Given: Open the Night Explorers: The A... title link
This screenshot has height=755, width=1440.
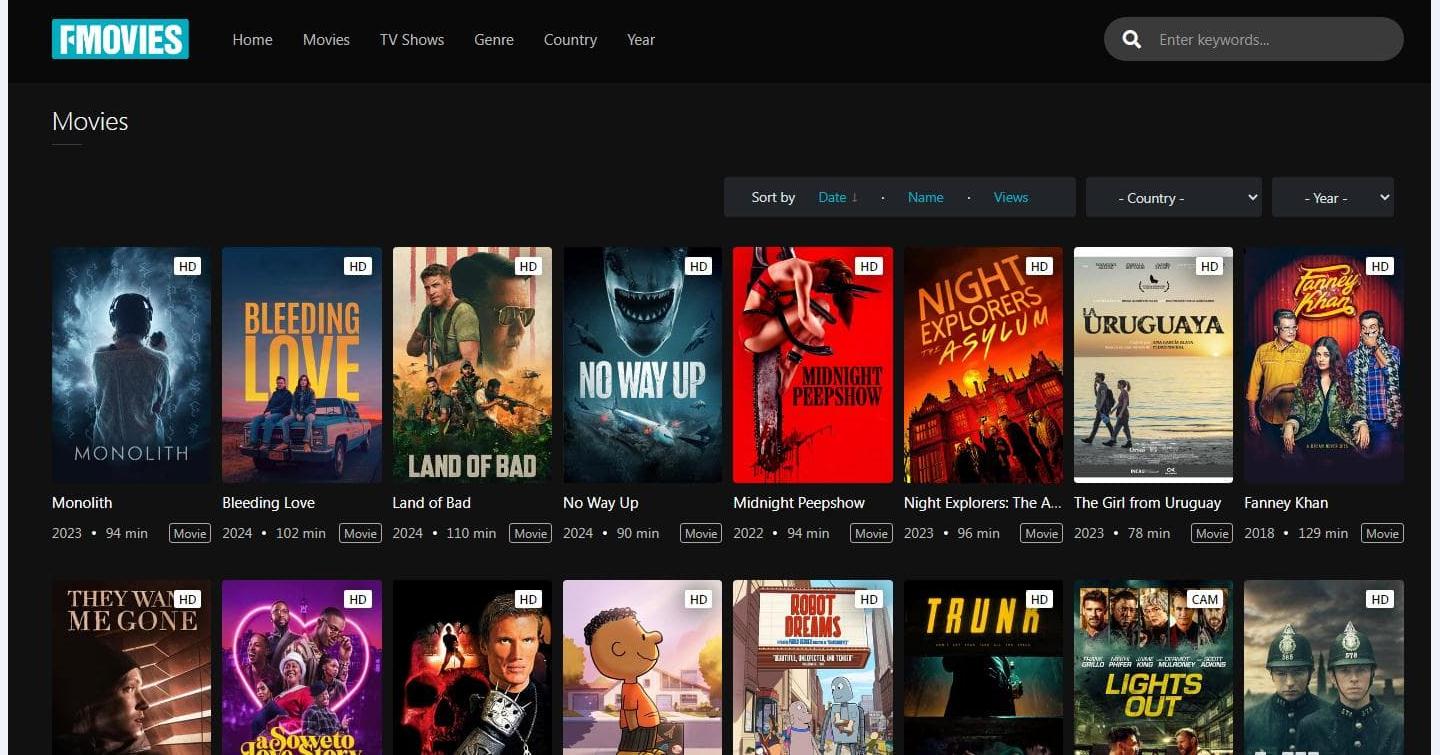Looking at the screenshot, I should pyautogui.click(x=983, y=503).
